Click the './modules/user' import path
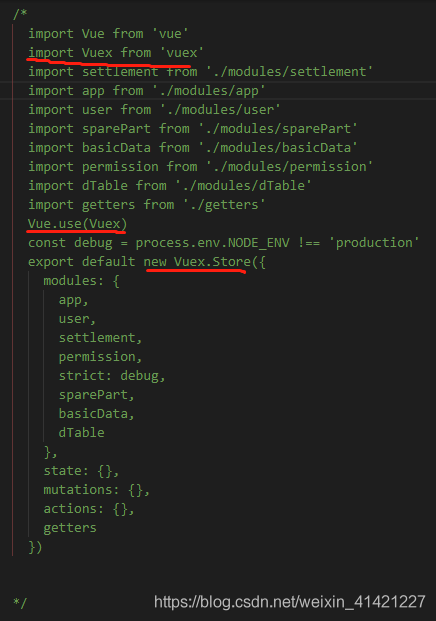 220,110
